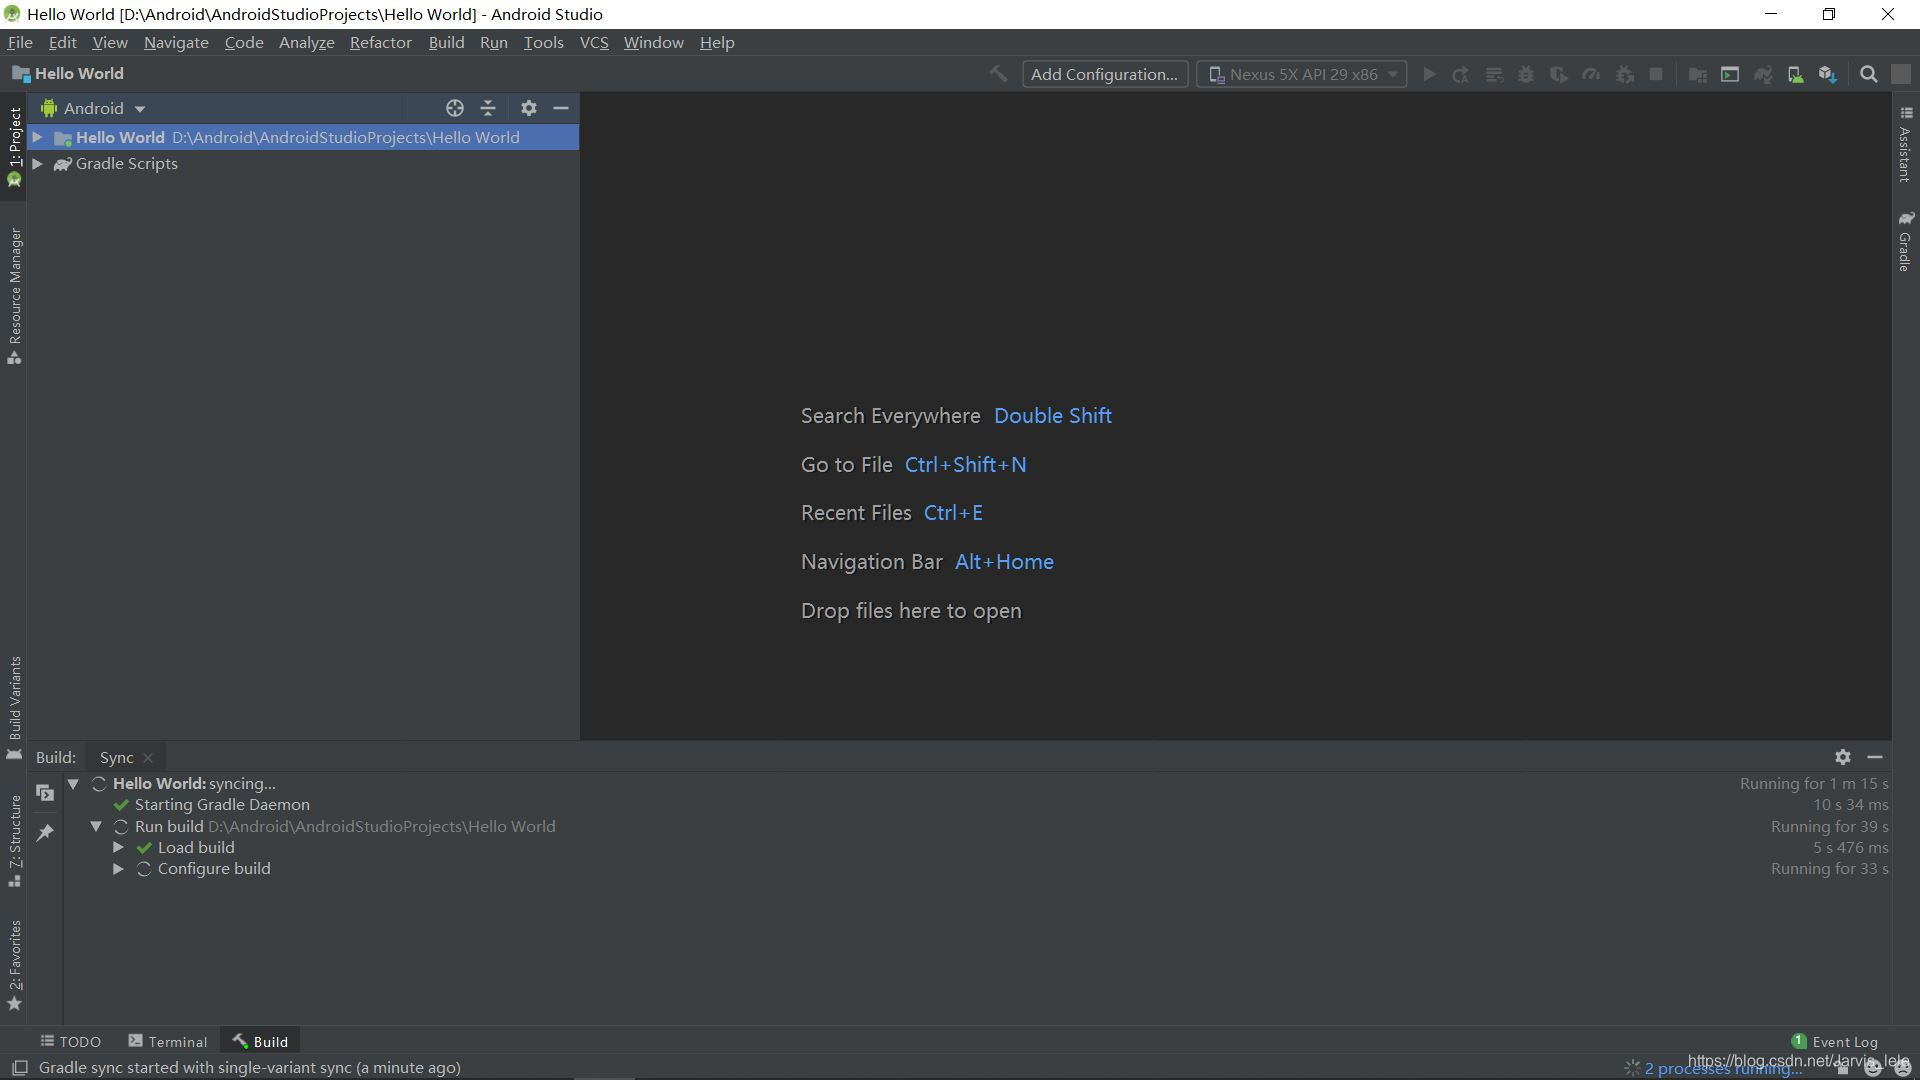The width and height of the screenshot is (1920, 1080).
Task: Select the Starting Gradle Daemon row
Action: 222,805
